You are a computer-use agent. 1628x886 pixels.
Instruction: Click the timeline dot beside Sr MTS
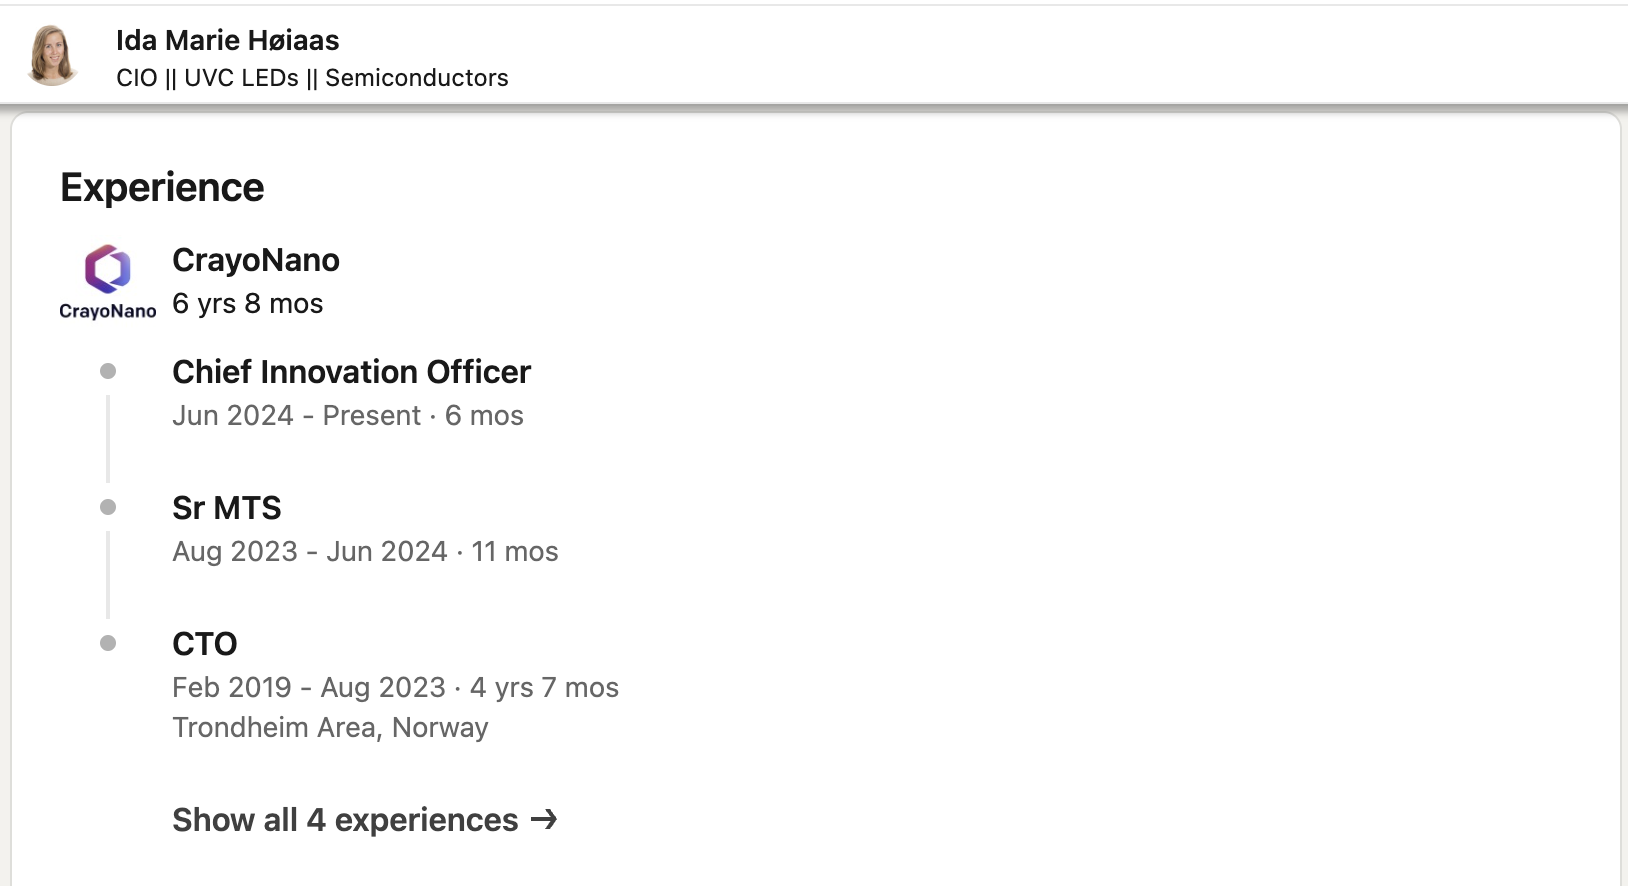pyautogui.click(x=108, y=507)
